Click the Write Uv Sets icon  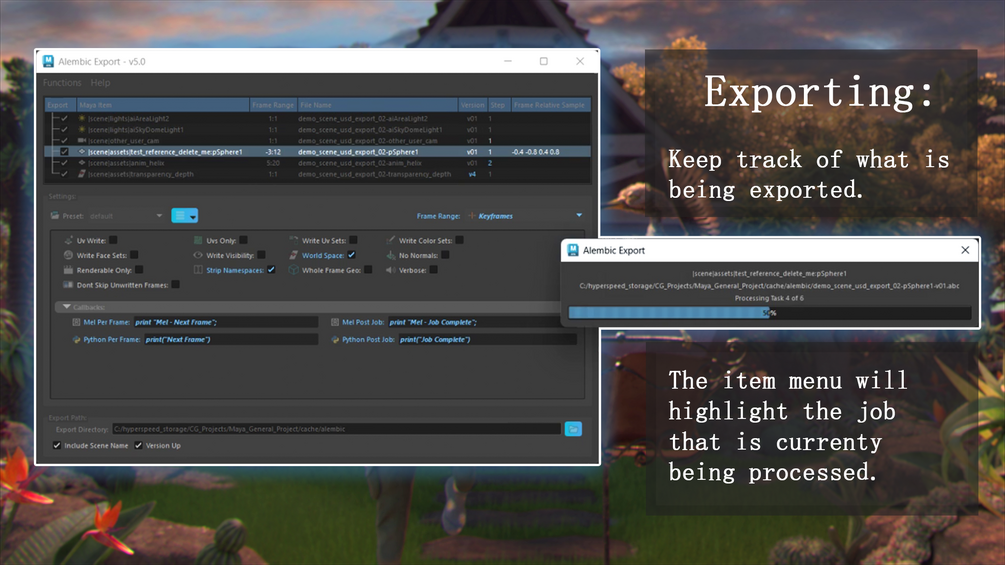(294, 240)
